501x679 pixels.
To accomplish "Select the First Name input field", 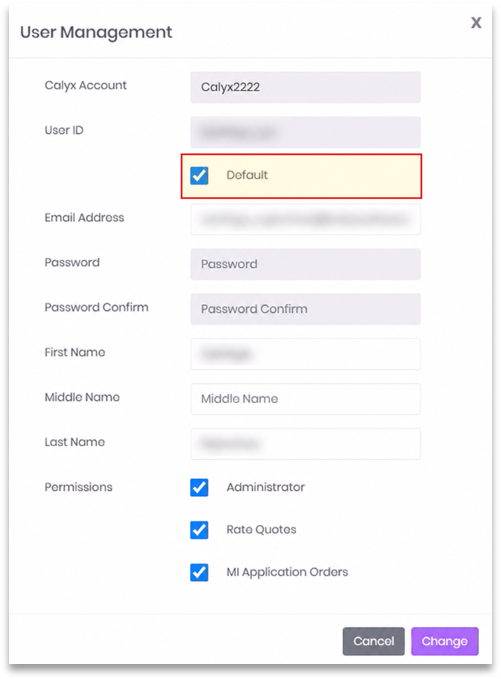I will pos(305,354).
